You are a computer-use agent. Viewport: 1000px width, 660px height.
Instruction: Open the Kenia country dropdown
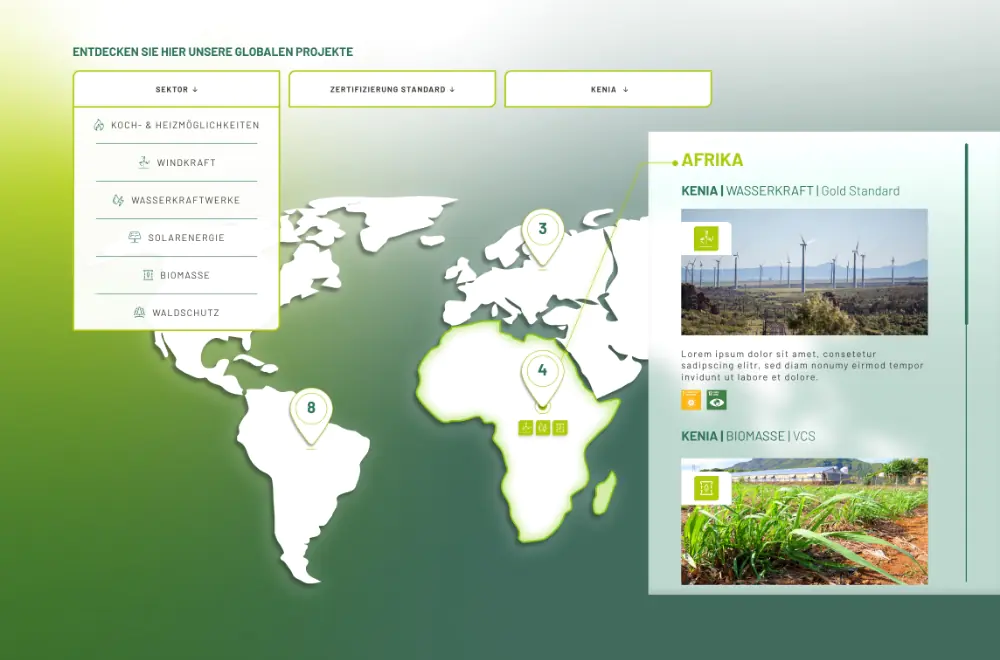608,89
